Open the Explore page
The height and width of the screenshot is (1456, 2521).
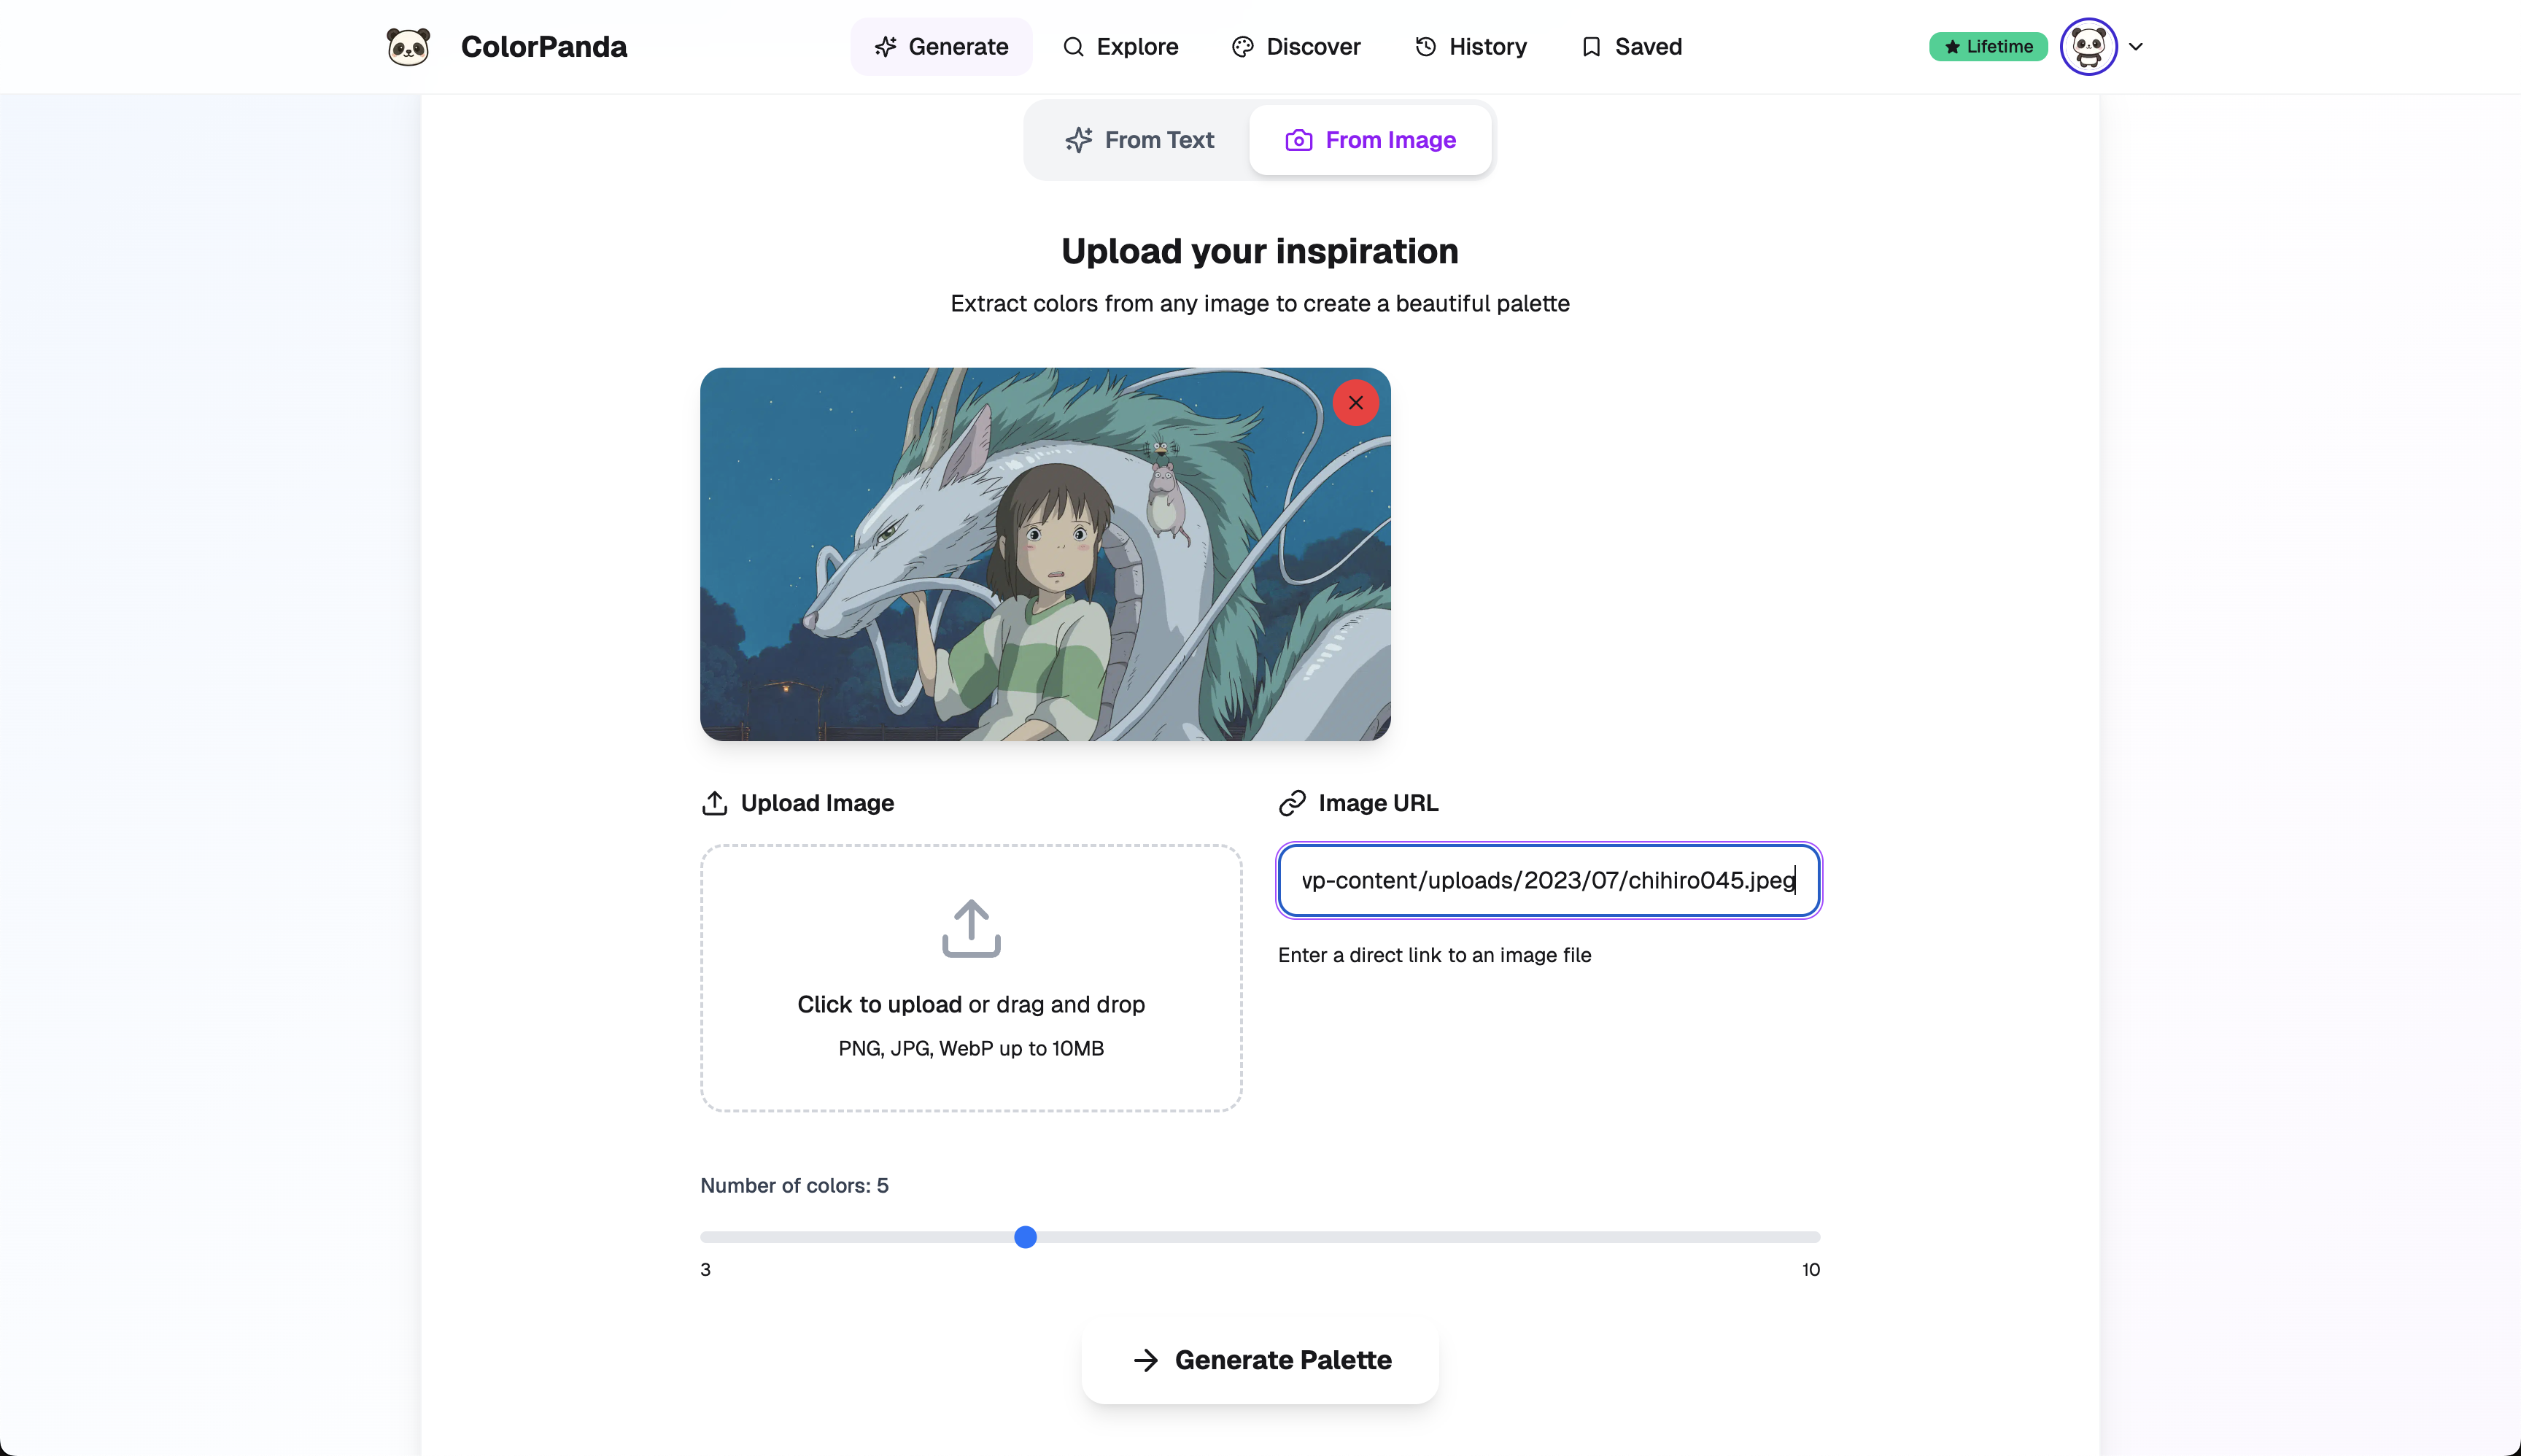point(1120,47)
